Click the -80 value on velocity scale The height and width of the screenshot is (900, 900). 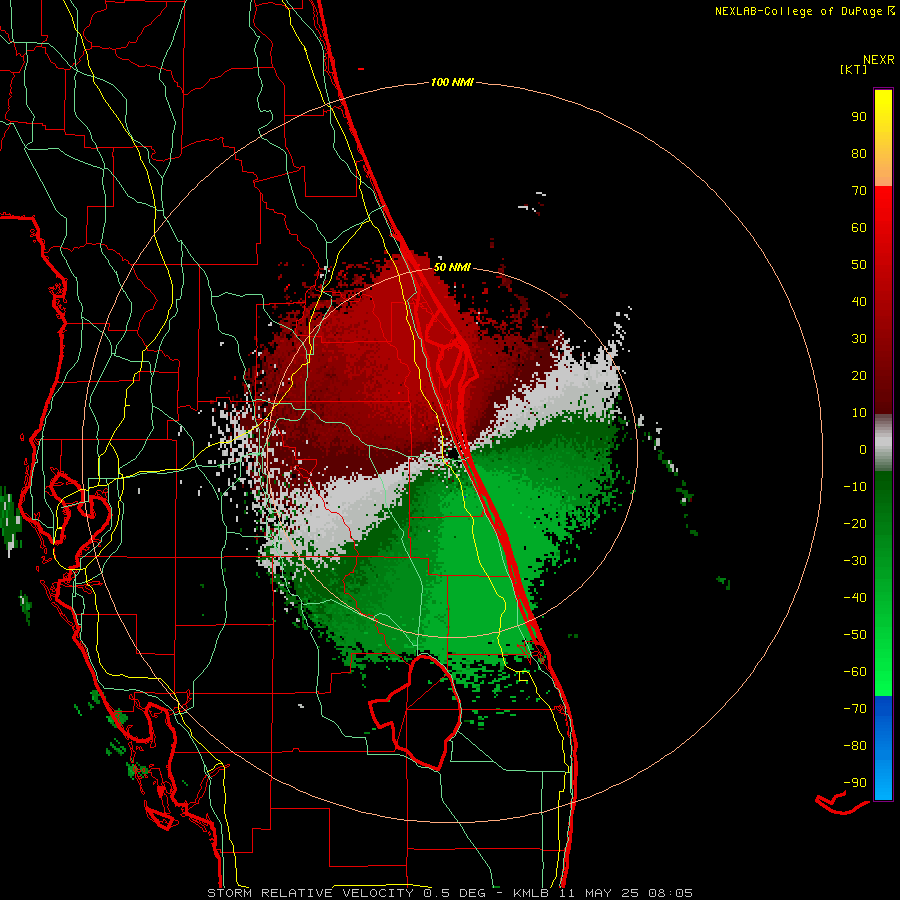[855, 746]
